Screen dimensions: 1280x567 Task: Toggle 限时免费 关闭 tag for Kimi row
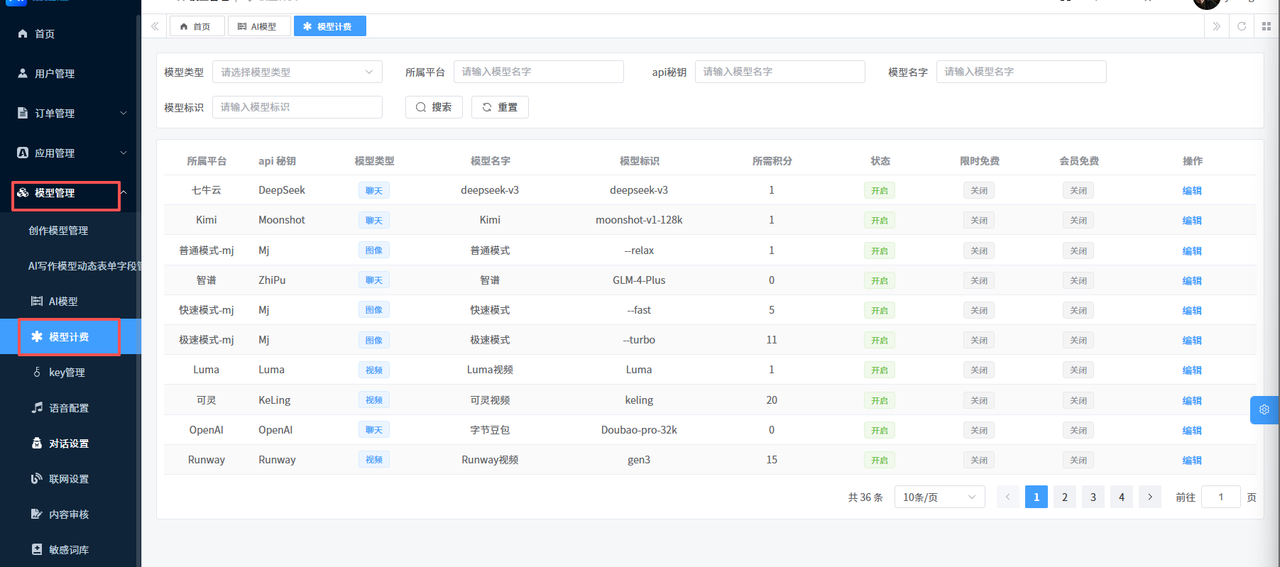978,220
